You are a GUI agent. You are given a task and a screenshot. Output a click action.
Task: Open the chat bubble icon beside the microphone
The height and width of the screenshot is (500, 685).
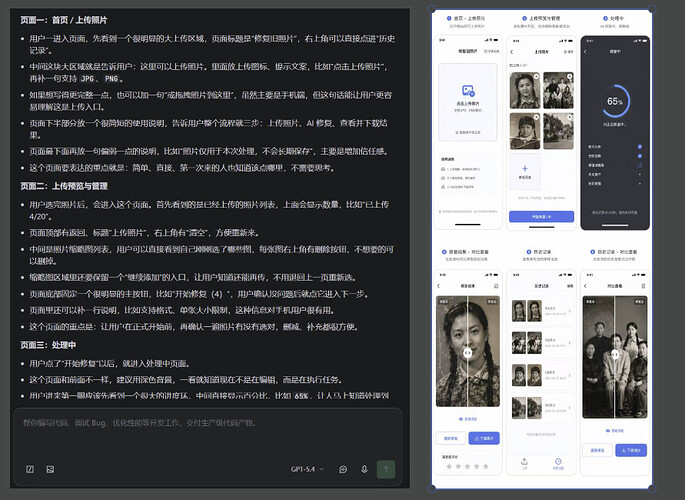coord(343,469)
